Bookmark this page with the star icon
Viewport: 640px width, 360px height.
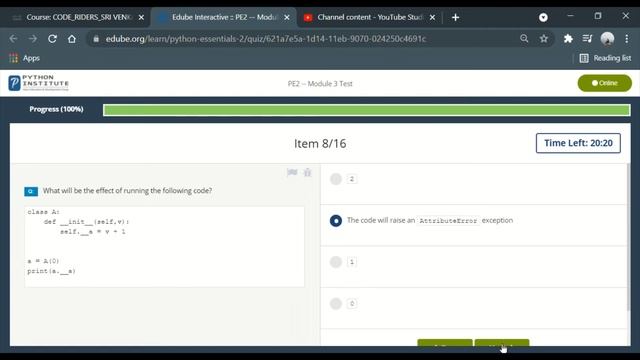544,39
